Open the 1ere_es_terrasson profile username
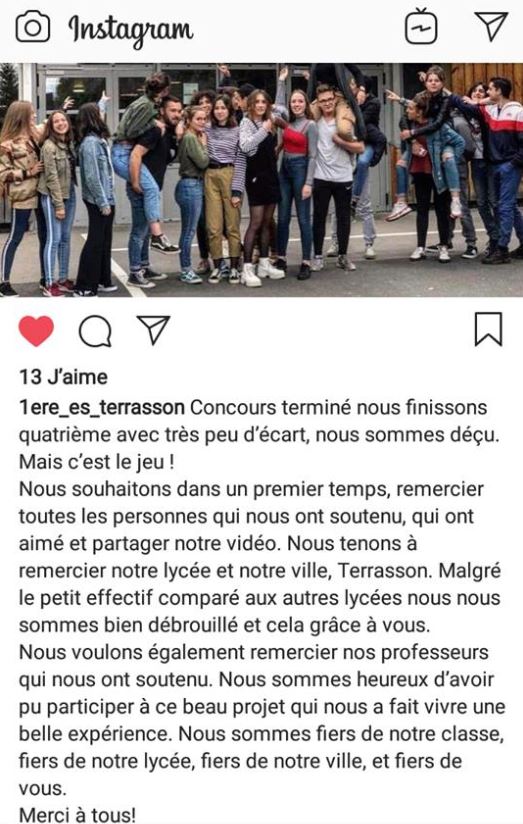Viewport: 523px width, 824px height. coord(102,408)
